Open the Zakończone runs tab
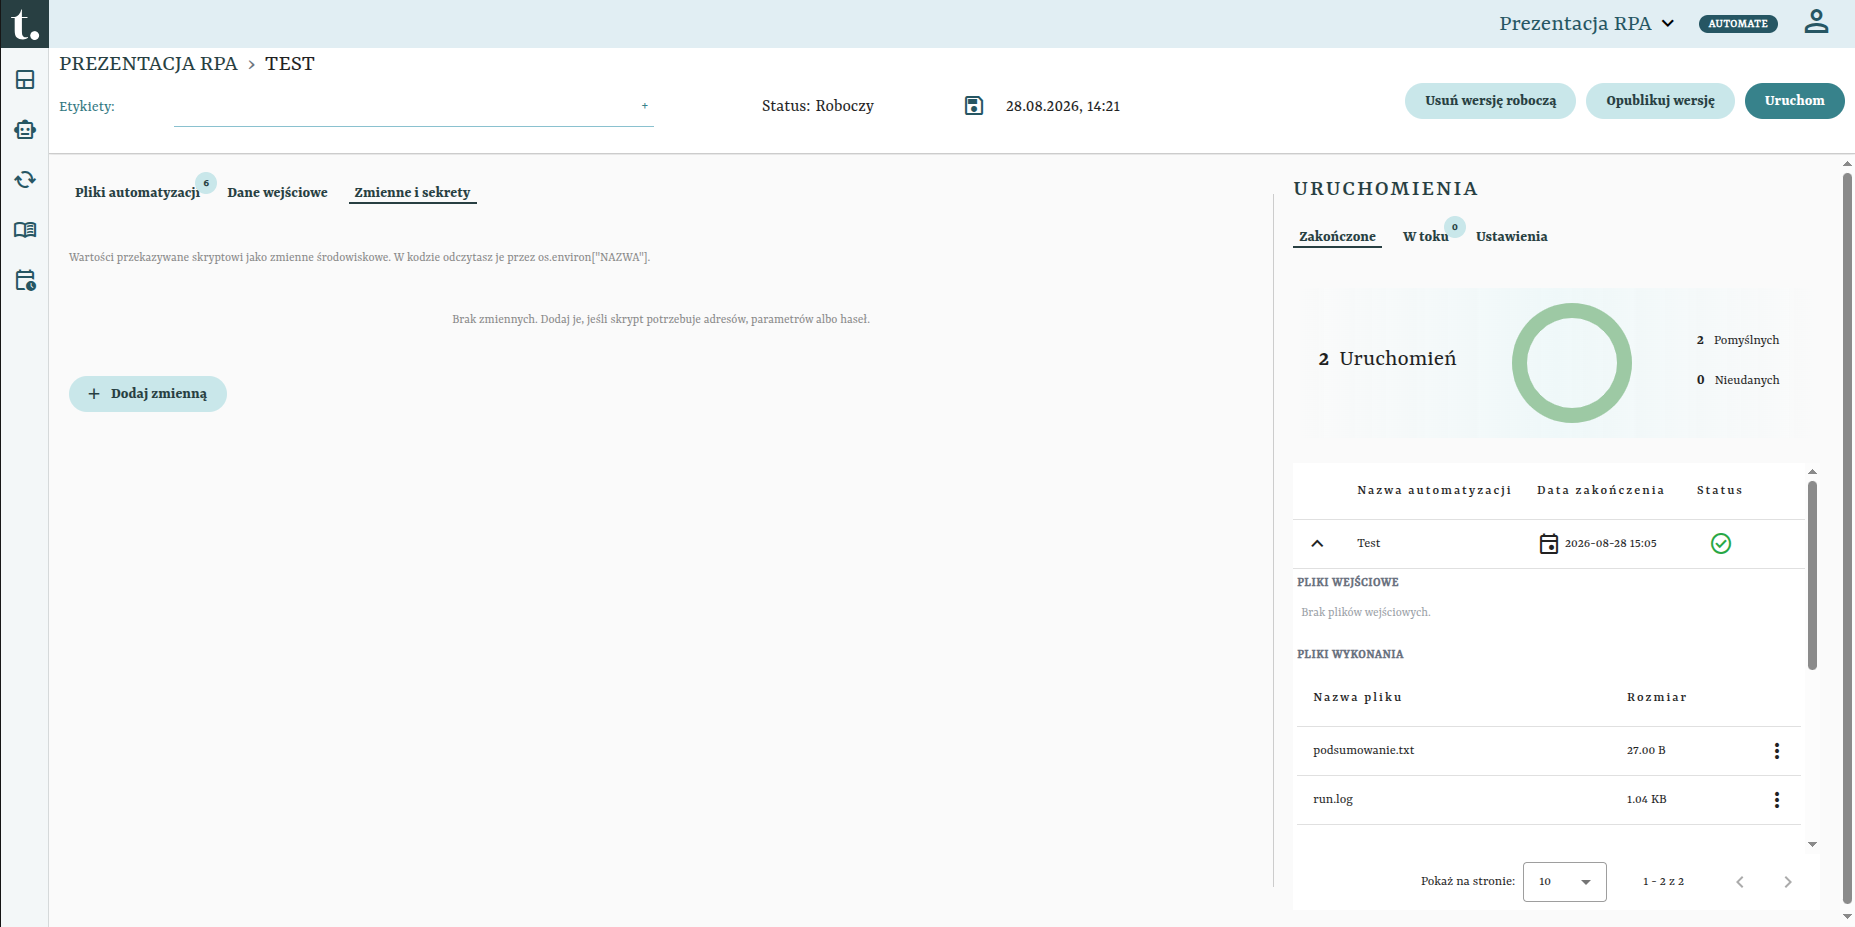1855x927 pixels. (1337, 236)
